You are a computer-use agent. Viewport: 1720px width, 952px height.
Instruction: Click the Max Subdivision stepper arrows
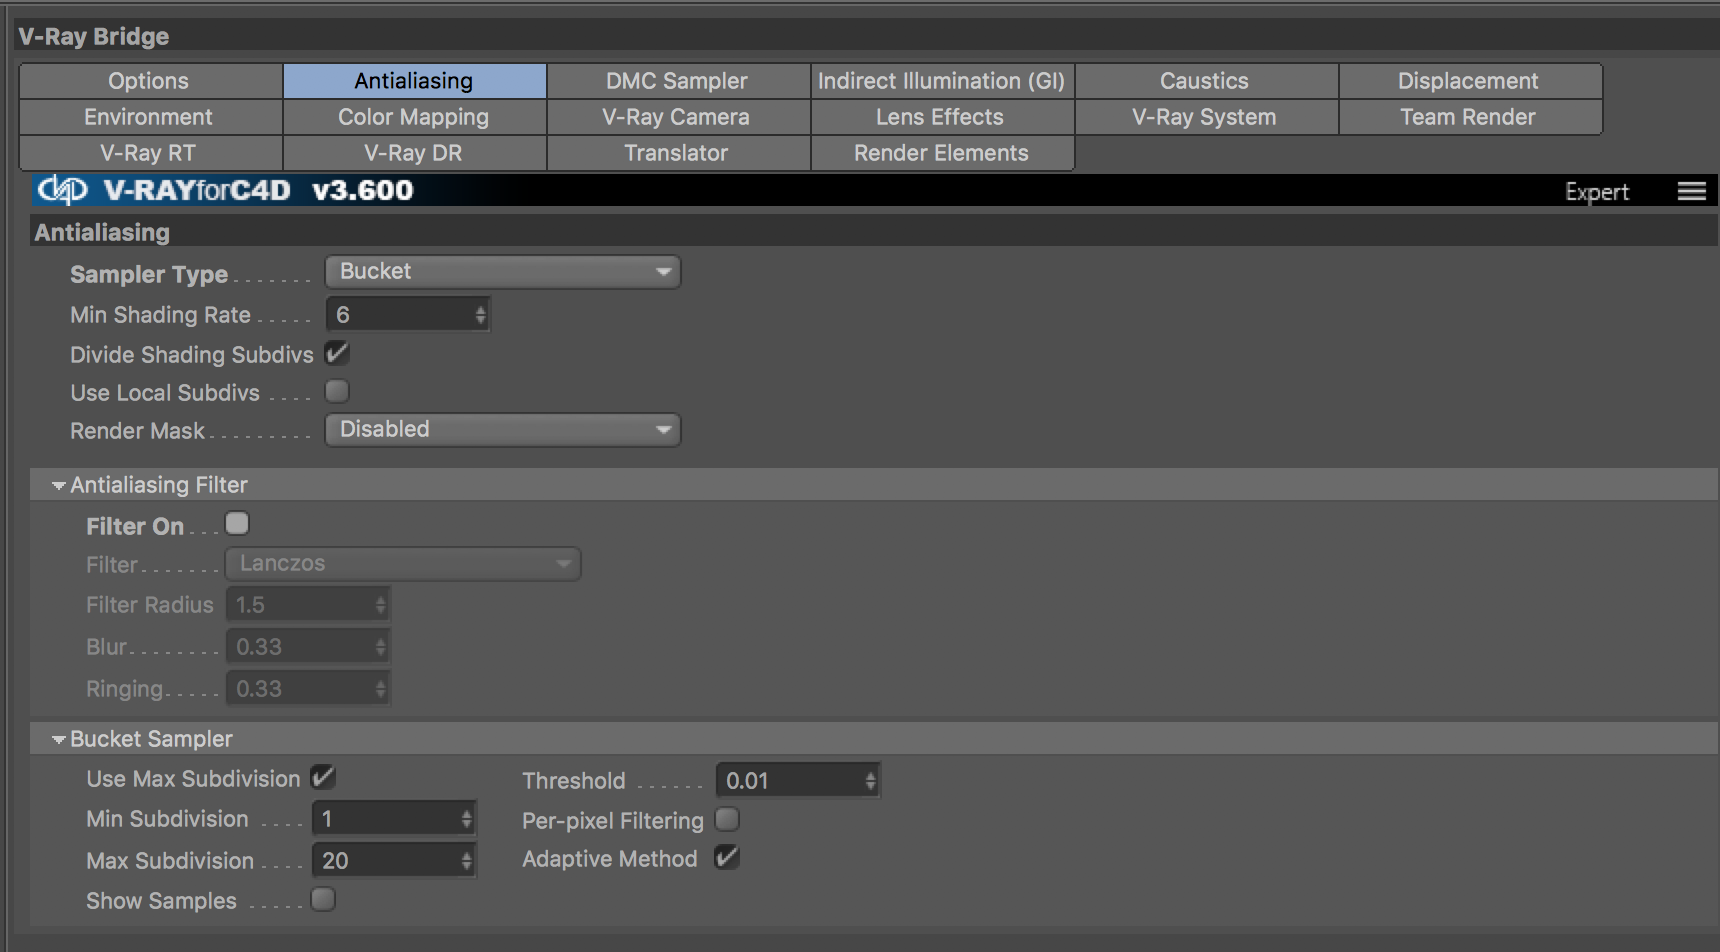click(467, 861)
